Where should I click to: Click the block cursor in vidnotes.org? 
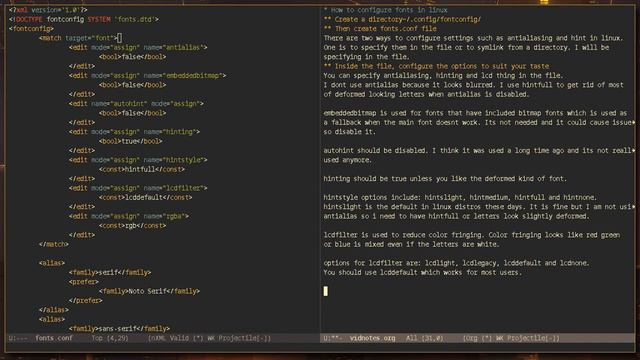tap(325, 291)
